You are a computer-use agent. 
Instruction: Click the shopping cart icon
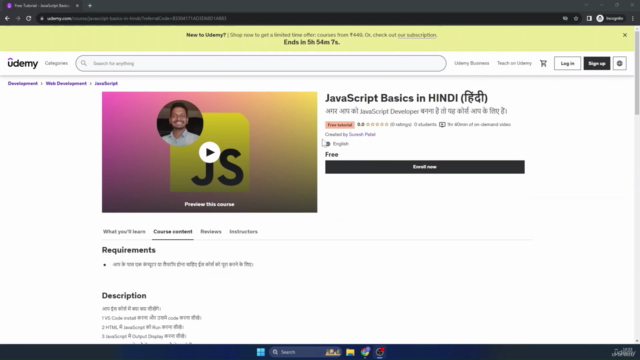pyautogui.click(x=543, y=63)
